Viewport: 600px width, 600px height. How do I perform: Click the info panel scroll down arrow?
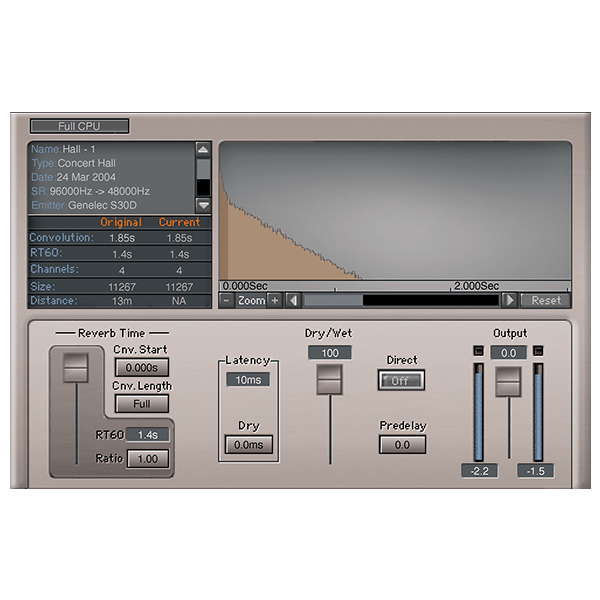[x=203, y=205]
